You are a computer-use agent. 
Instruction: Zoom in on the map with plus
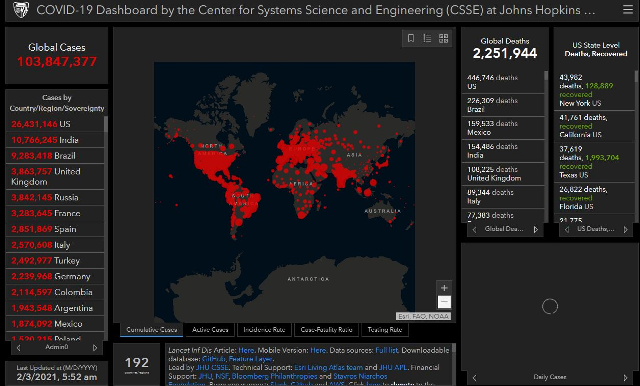[444, 288]
